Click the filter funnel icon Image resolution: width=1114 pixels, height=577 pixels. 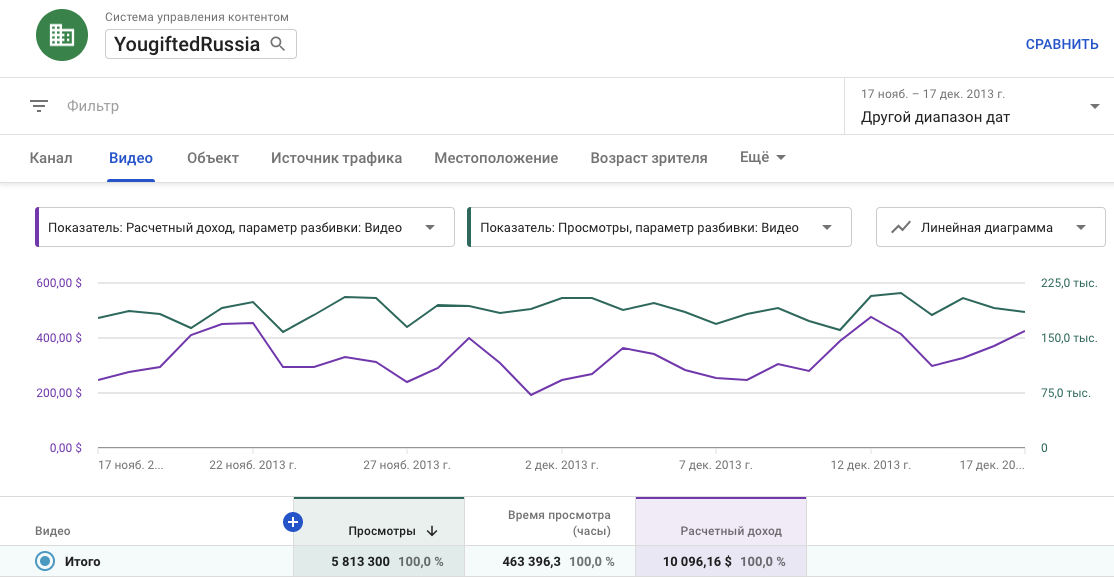point(38,105)
